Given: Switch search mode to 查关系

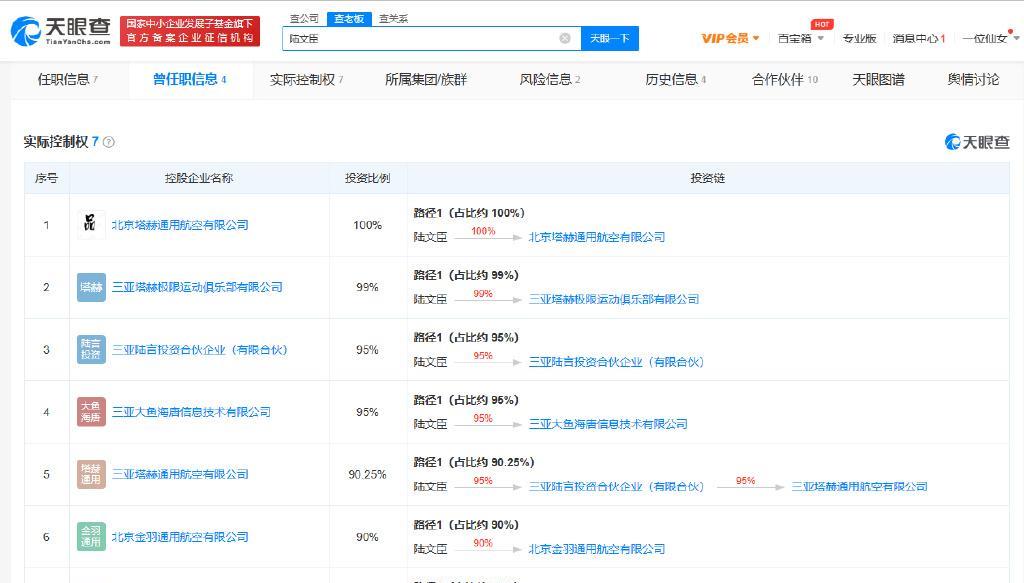Looking at the screenshot, I should pos(393,19).
